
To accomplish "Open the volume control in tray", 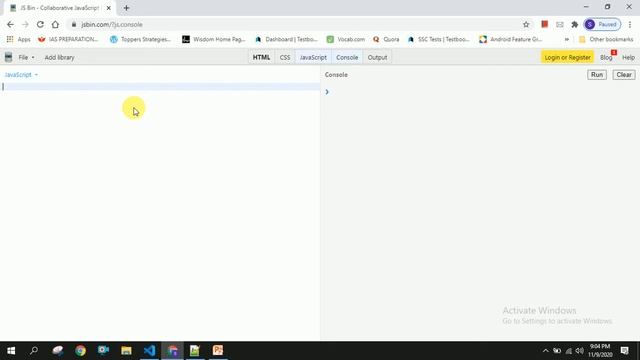I will [x=580, y=351].
